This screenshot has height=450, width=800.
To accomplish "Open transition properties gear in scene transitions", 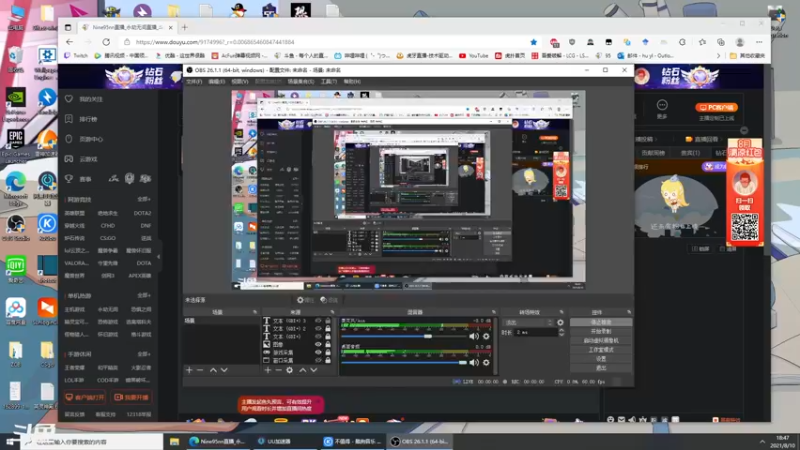I will [560, 322].
